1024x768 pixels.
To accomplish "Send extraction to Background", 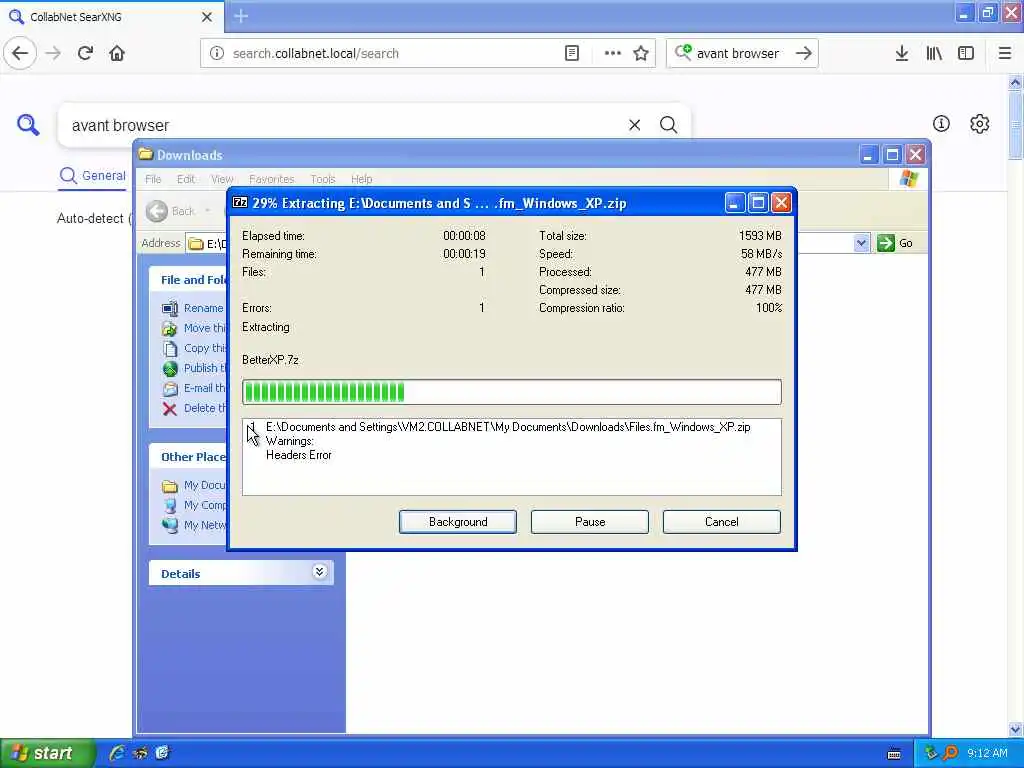I will click(x=458, y=522).
